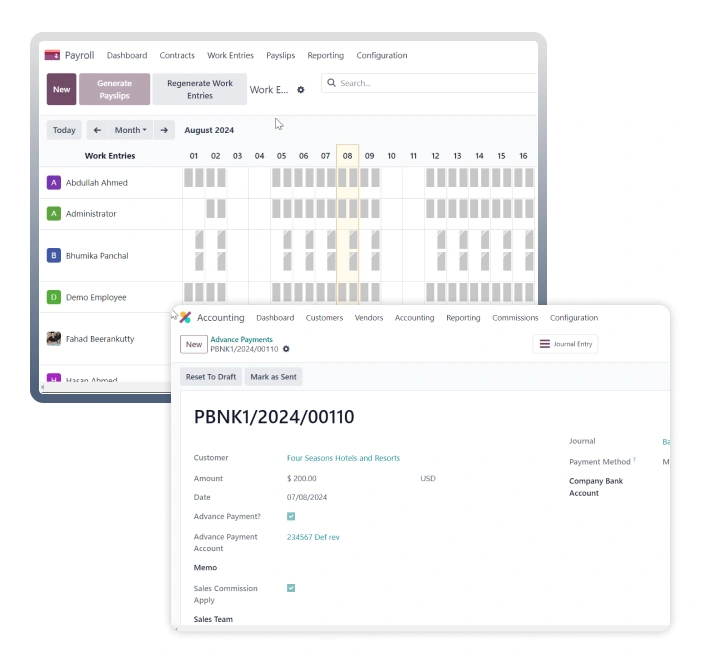
Task: Open Payroll Dashboard menu
Action: pyautogui.click(x=127, y=55)
